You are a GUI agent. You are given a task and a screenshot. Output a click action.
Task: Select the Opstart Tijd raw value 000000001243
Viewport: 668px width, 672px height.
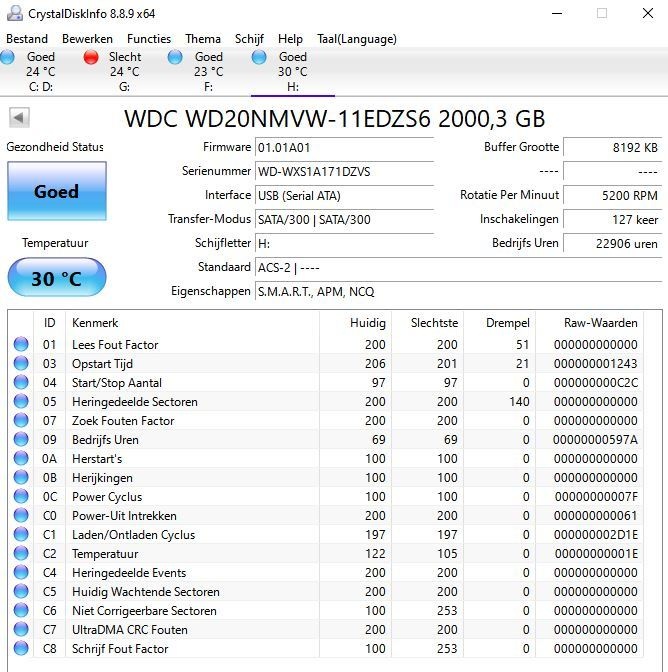point(595,363)
